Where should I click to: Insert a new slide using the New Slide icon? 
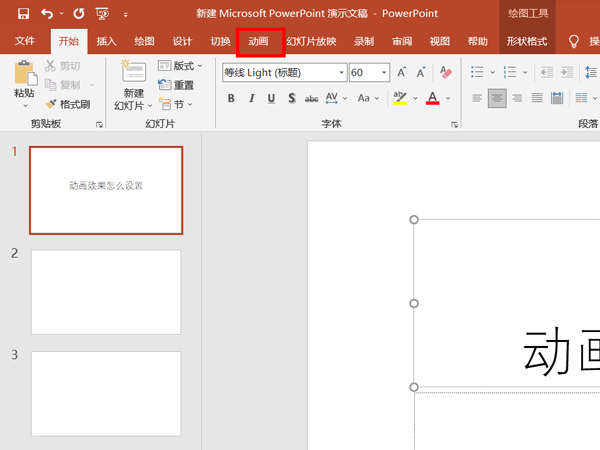(133, 71)
